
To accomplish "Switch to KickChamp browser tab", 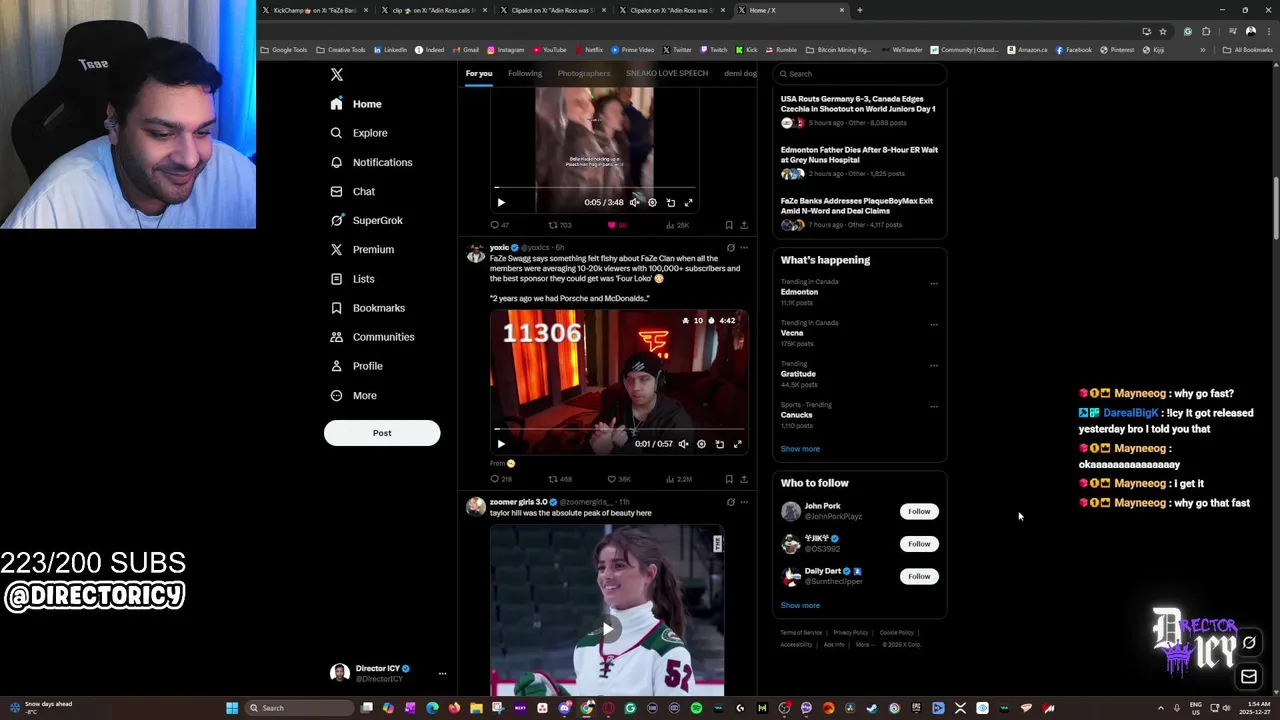I will pyautogui.click(x=314, y=10).
